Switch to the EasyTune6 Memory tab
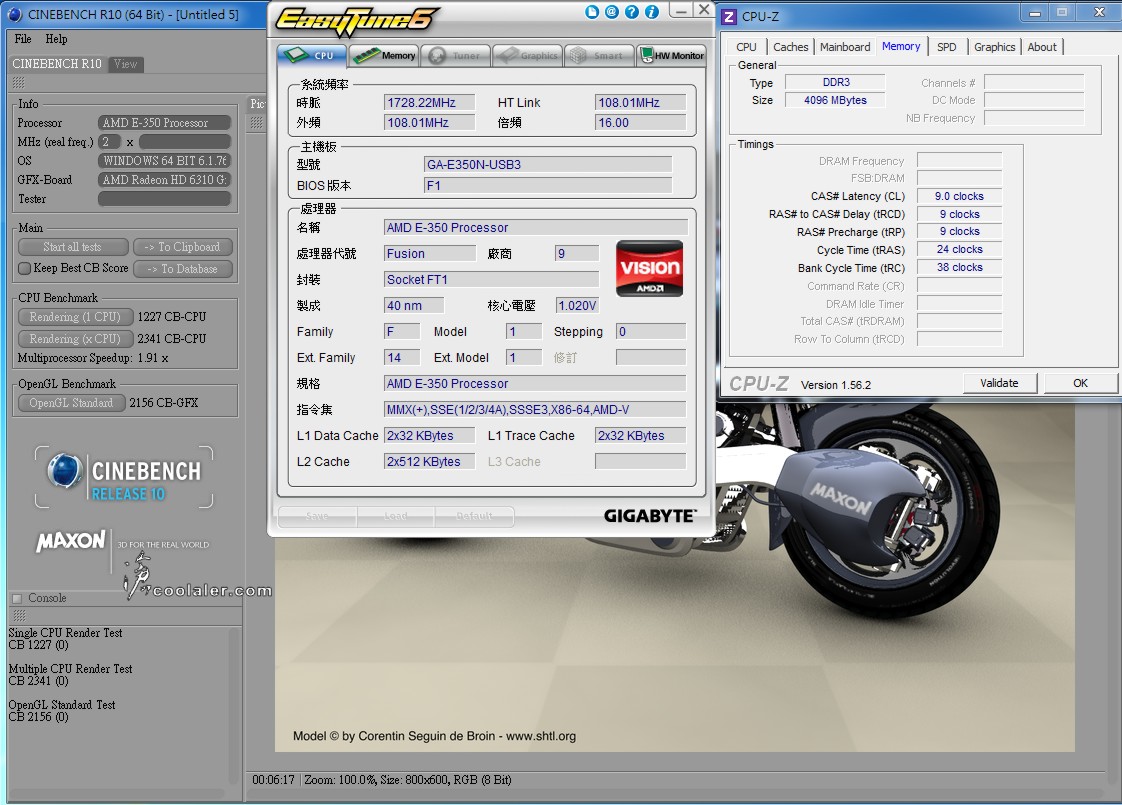 point(384,55)
